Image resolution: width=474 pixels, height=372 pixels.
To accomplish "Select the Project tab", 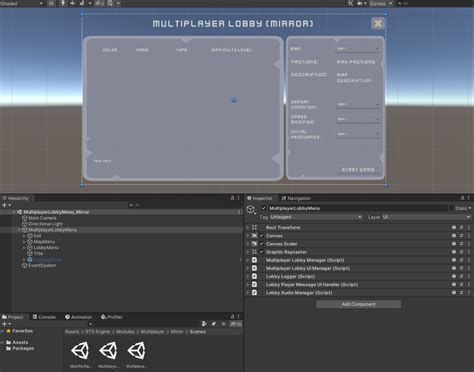I will (13, 317).
